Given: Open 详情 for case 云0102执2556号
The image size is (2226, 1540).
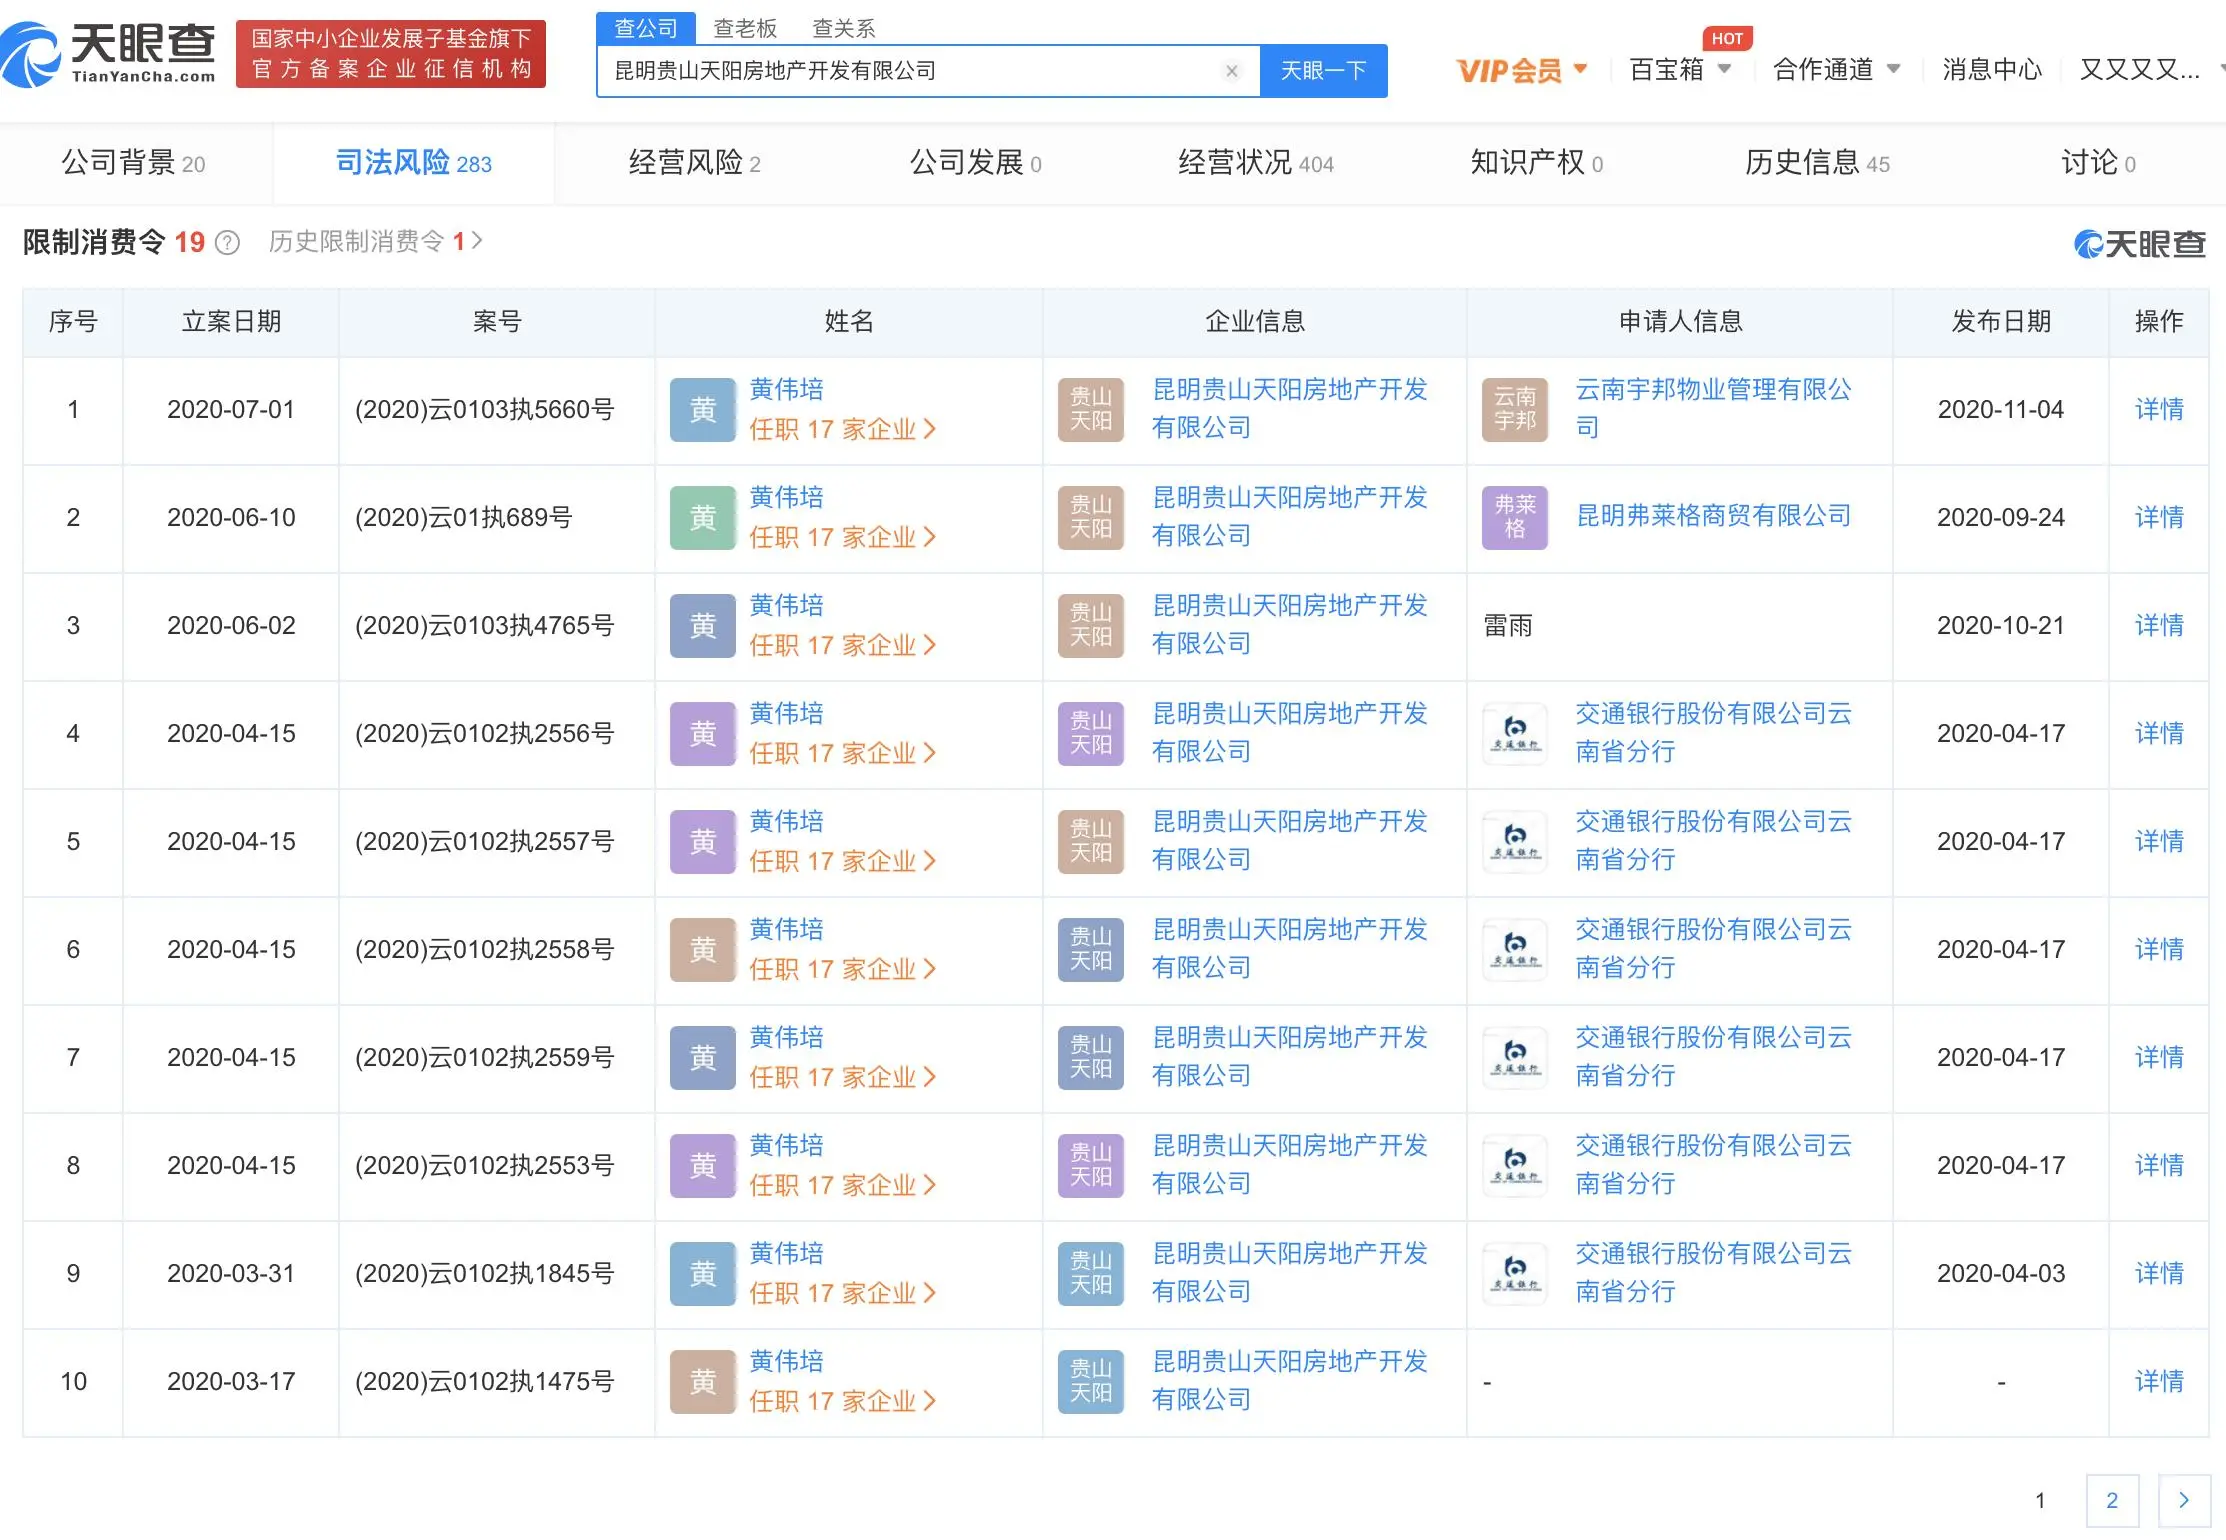Looking at the screenshot, I should [2159, 734].
